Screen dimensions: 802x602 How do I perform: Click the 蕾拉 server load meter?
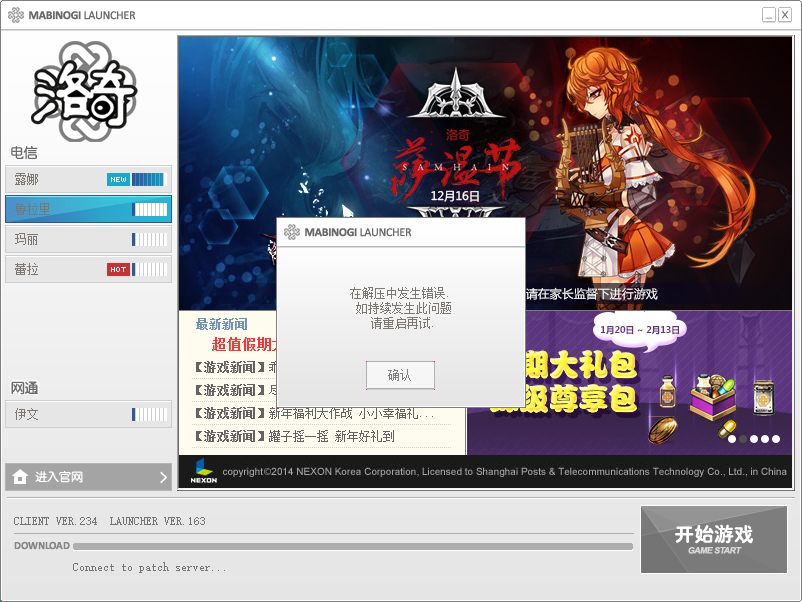point(149,270)
